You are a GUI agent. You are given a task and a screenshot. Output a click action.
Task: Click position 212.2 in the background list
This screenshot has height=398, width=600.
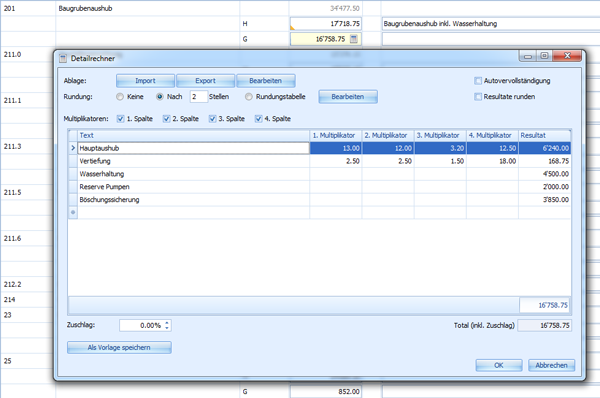(x=13, y=284)
